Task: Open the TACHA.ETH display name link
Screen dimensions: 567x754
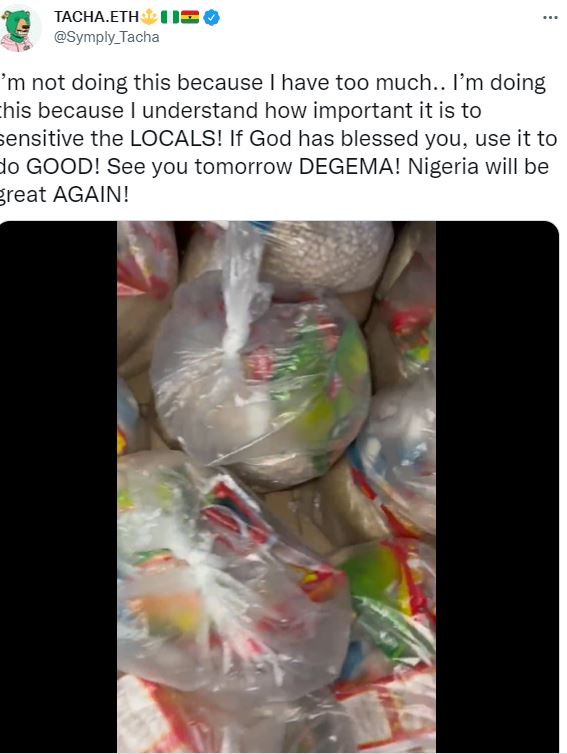Action: [x=96, y=17]
